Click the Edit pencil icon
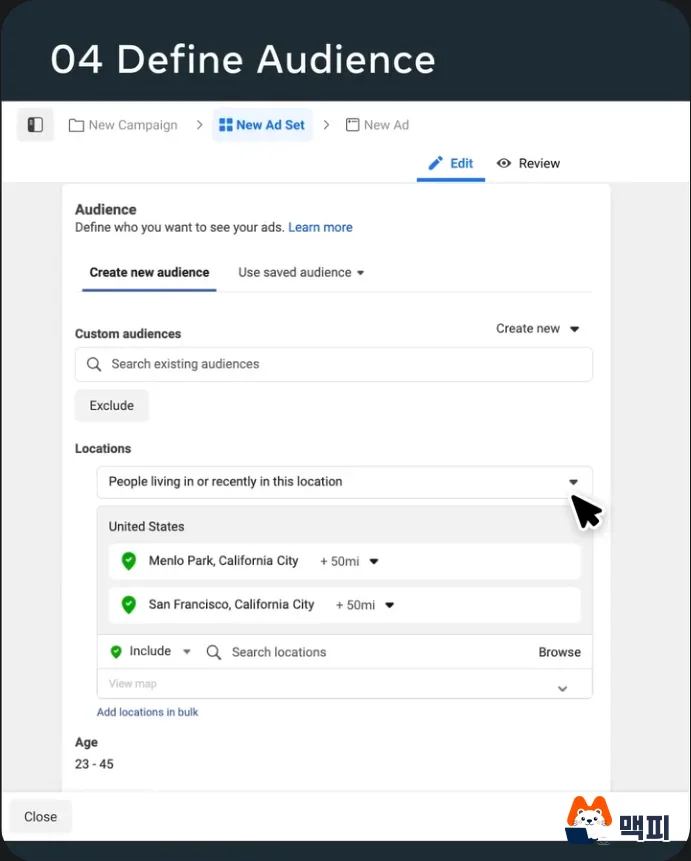The height and width of the screenshot is (861, 691). [436, 163]
